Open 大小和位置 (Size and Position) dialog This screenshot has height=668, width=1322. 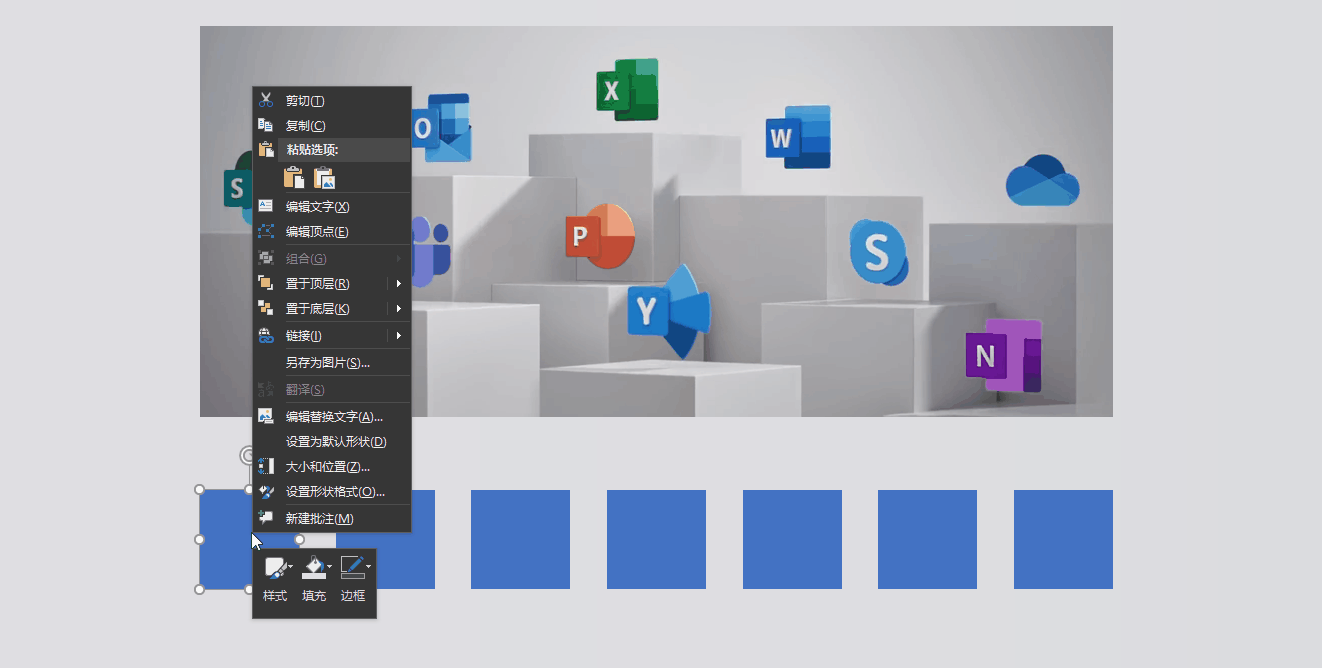point(331,466)
